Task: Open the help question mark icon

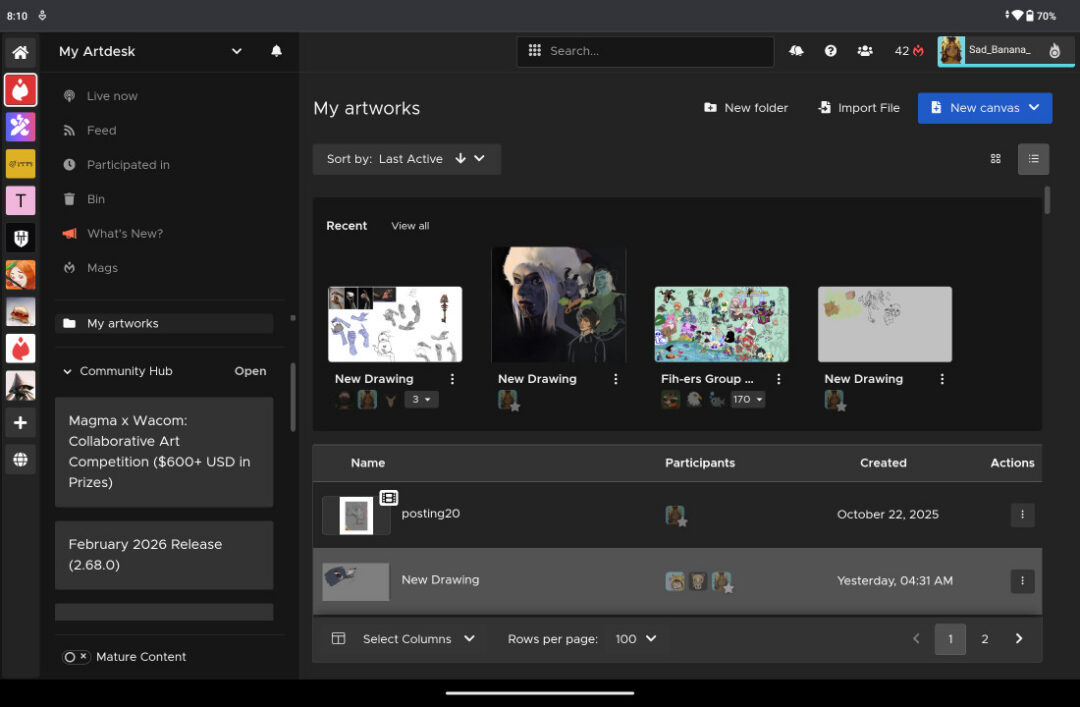Action: tap(831, 50)
